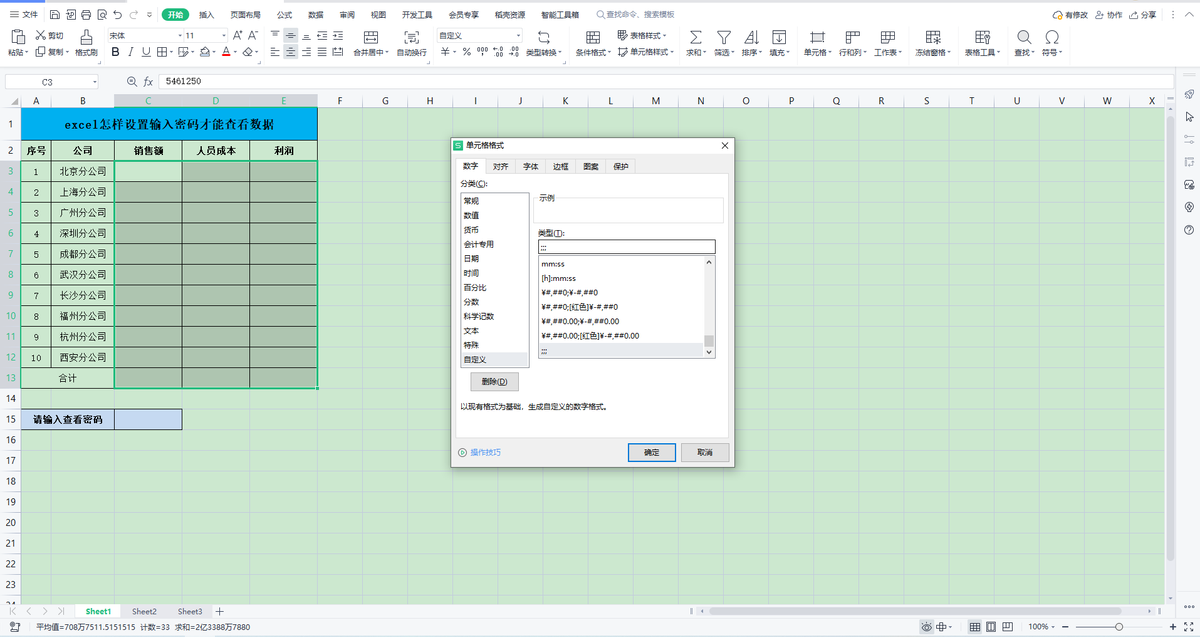Expand the number format dropdown (自定义)
The width and height of the screenshot is (1200, 637).
[x=516, y=35]
